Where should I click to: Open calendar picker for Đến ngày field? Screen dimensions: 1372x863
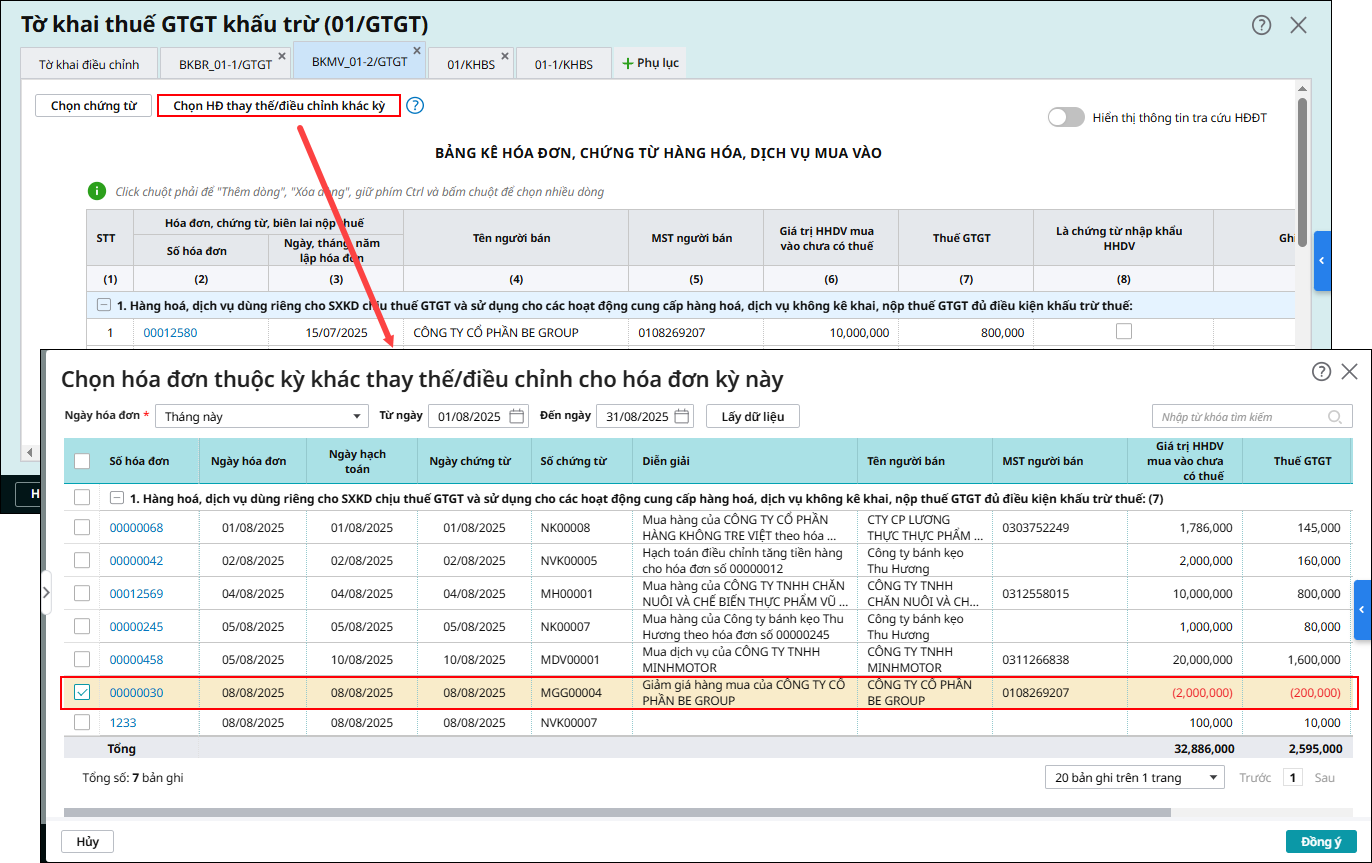pyautogui.click(x=682, y=417)
